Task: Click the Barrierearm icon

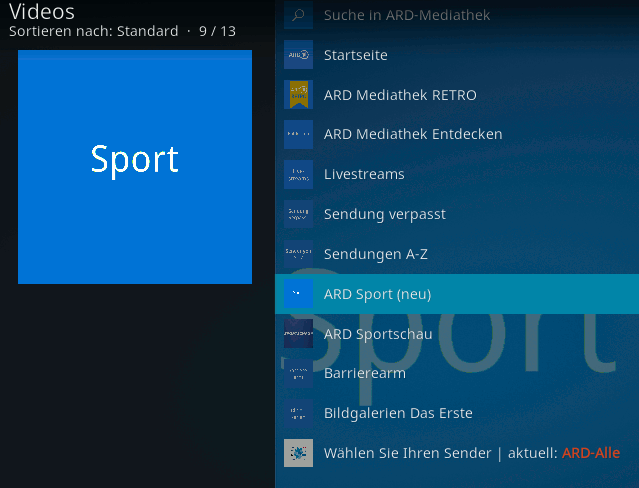Action: click(x=298, y=373)
